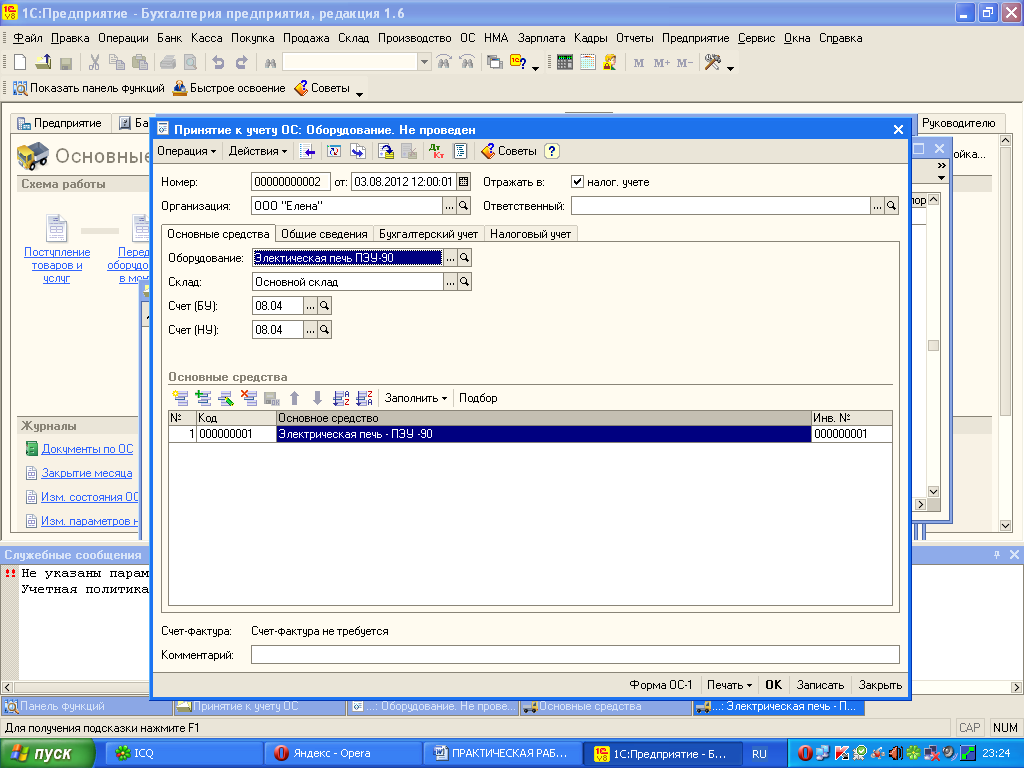Click the add row icon in Основные средства table
The height and width of the screenshot is (768, 1024).
180,398
